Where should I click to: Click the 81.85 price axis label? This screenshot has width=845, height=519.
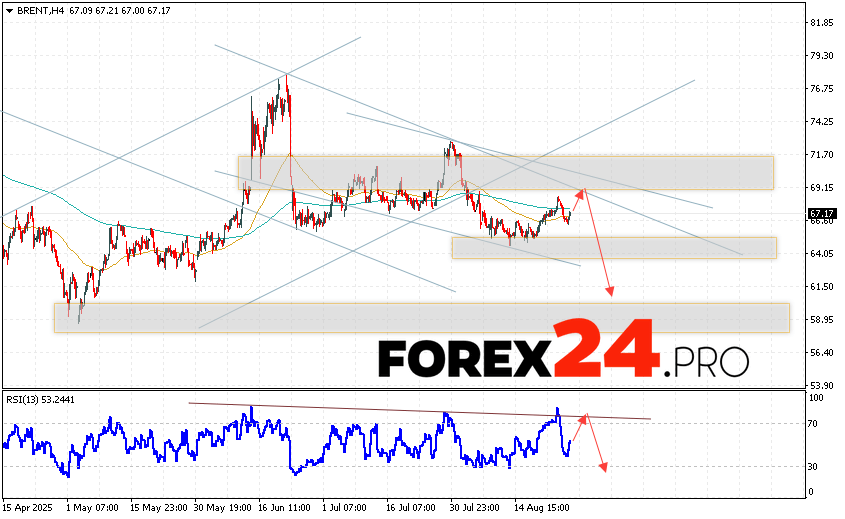click(821, 22)
